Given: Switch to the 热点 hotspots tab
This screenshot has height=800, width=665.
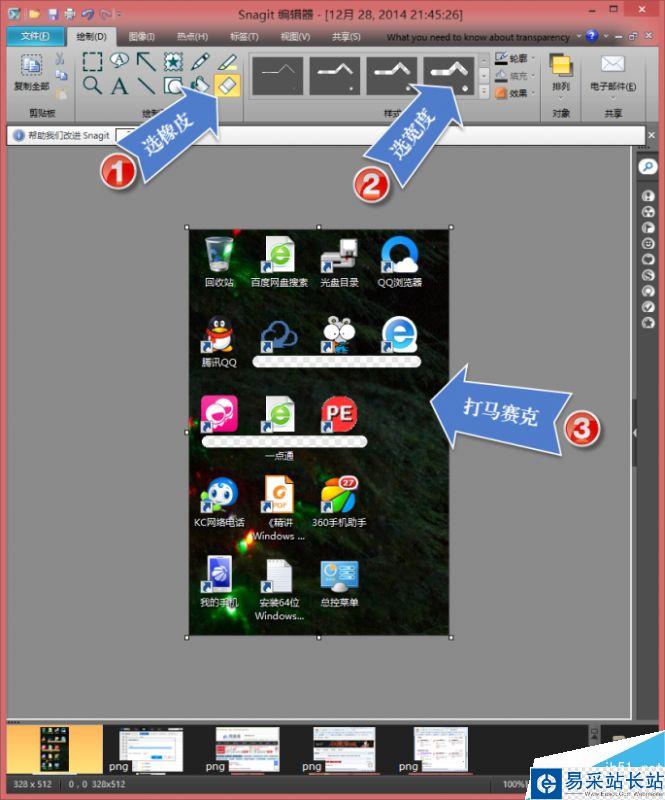Looking at the screenshot, I should point(192,37).
